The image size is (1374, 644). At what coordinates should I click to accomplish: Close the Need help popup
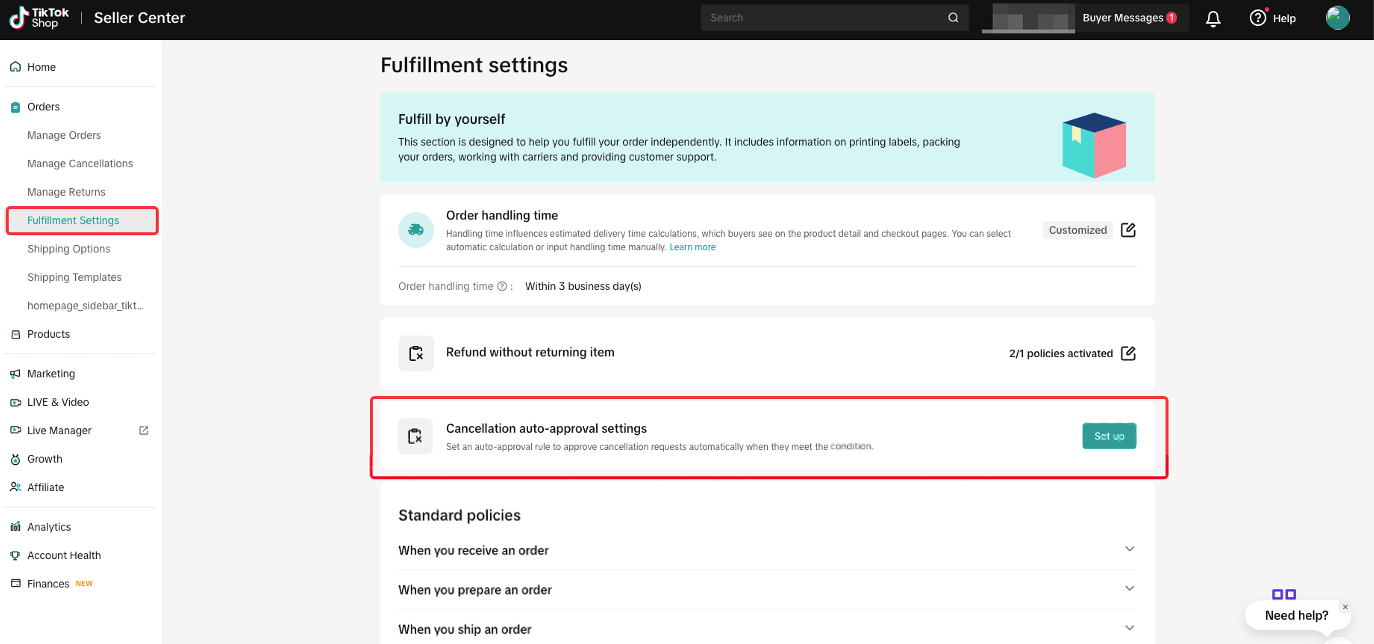(1345, 607)
